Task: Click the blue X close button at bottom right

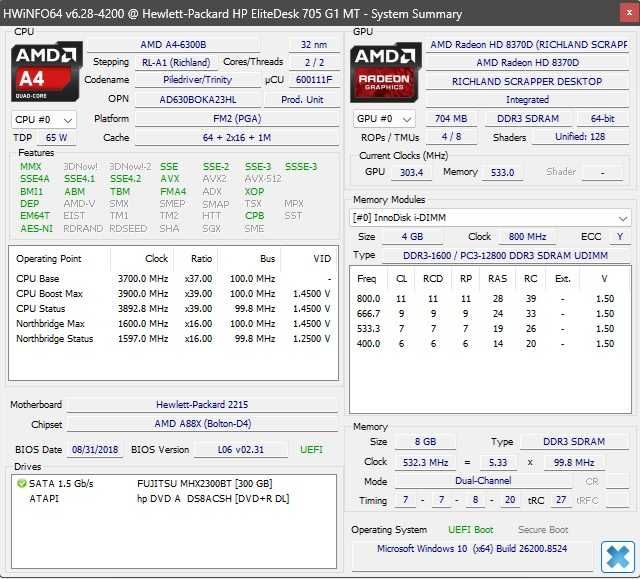Action: (x=618, y=557)
